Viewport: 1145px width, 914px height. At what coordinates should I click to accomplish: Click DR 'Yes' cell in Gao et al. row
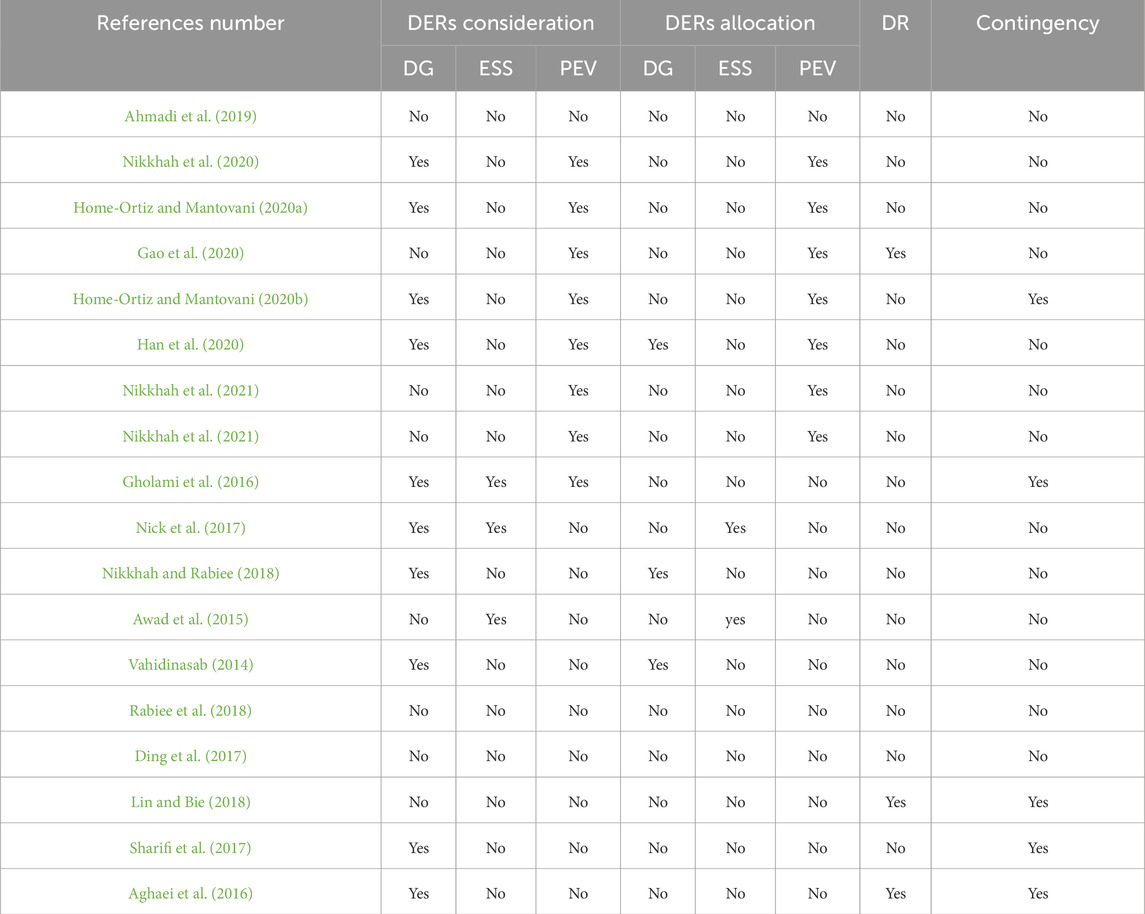[x=895, y=253]
